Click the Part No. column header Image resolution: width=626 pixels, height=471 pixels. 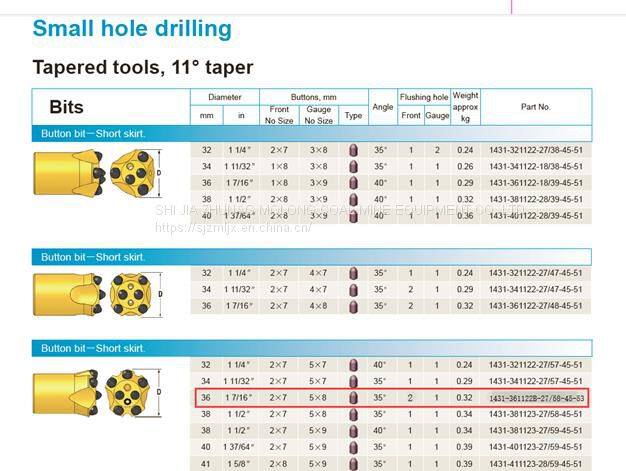pyautogui.click(x=535, y=107)
